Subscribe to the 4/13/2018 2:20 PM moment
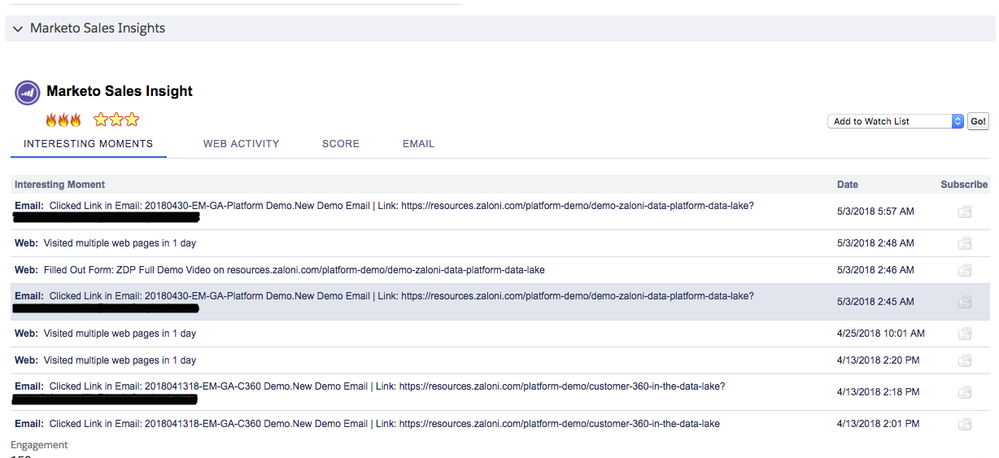Viewport: 999px width, 458px height. click(965, 361)
